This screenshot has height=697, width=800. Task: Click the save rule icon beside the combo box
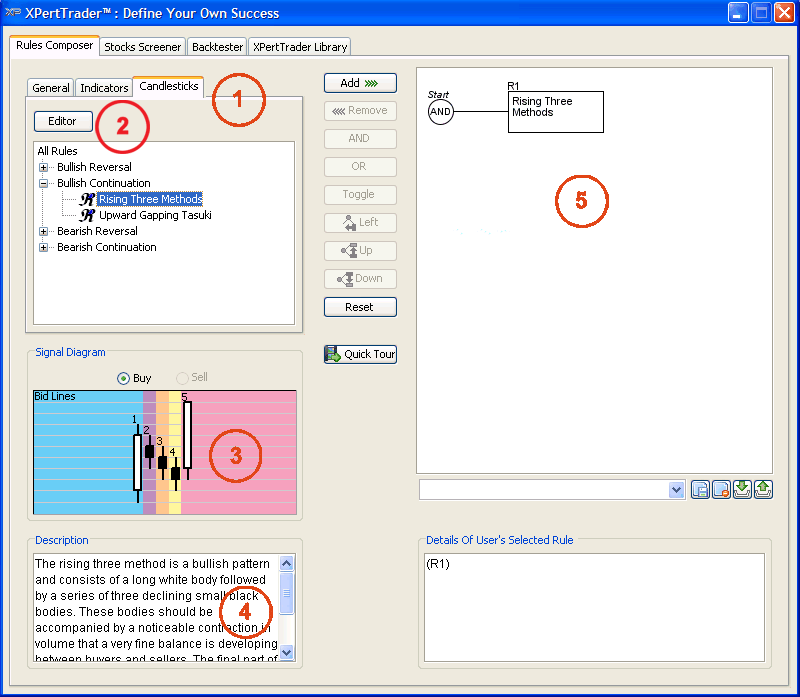point(701,490)
